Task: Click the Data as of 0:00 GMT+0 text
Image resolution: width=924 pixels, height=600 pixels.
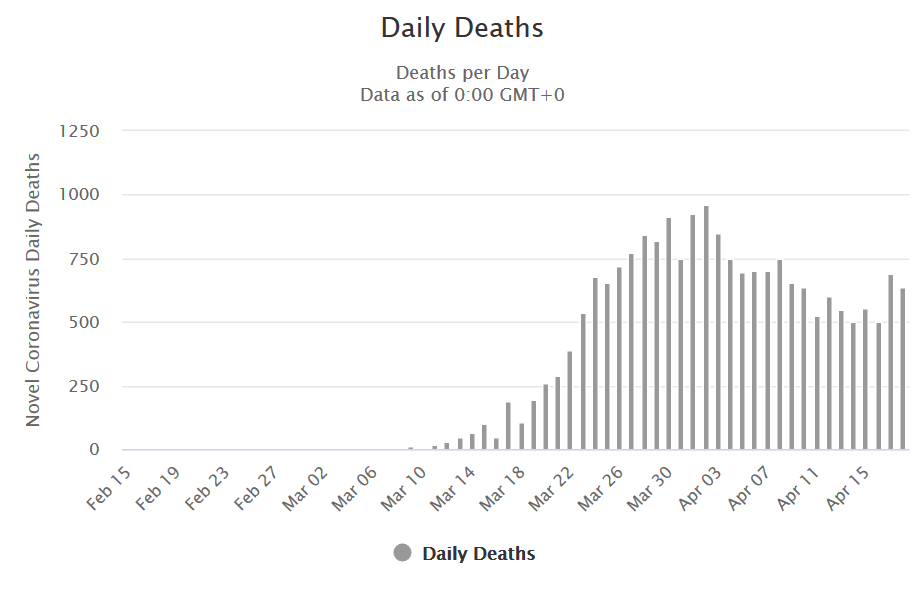Action: point(462,95)
